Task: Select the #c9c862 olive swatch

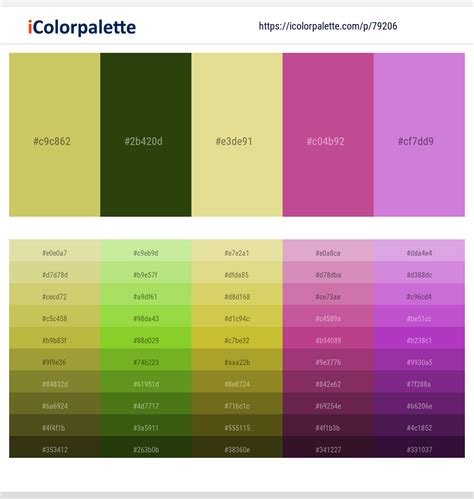Action: click(54, 135)
